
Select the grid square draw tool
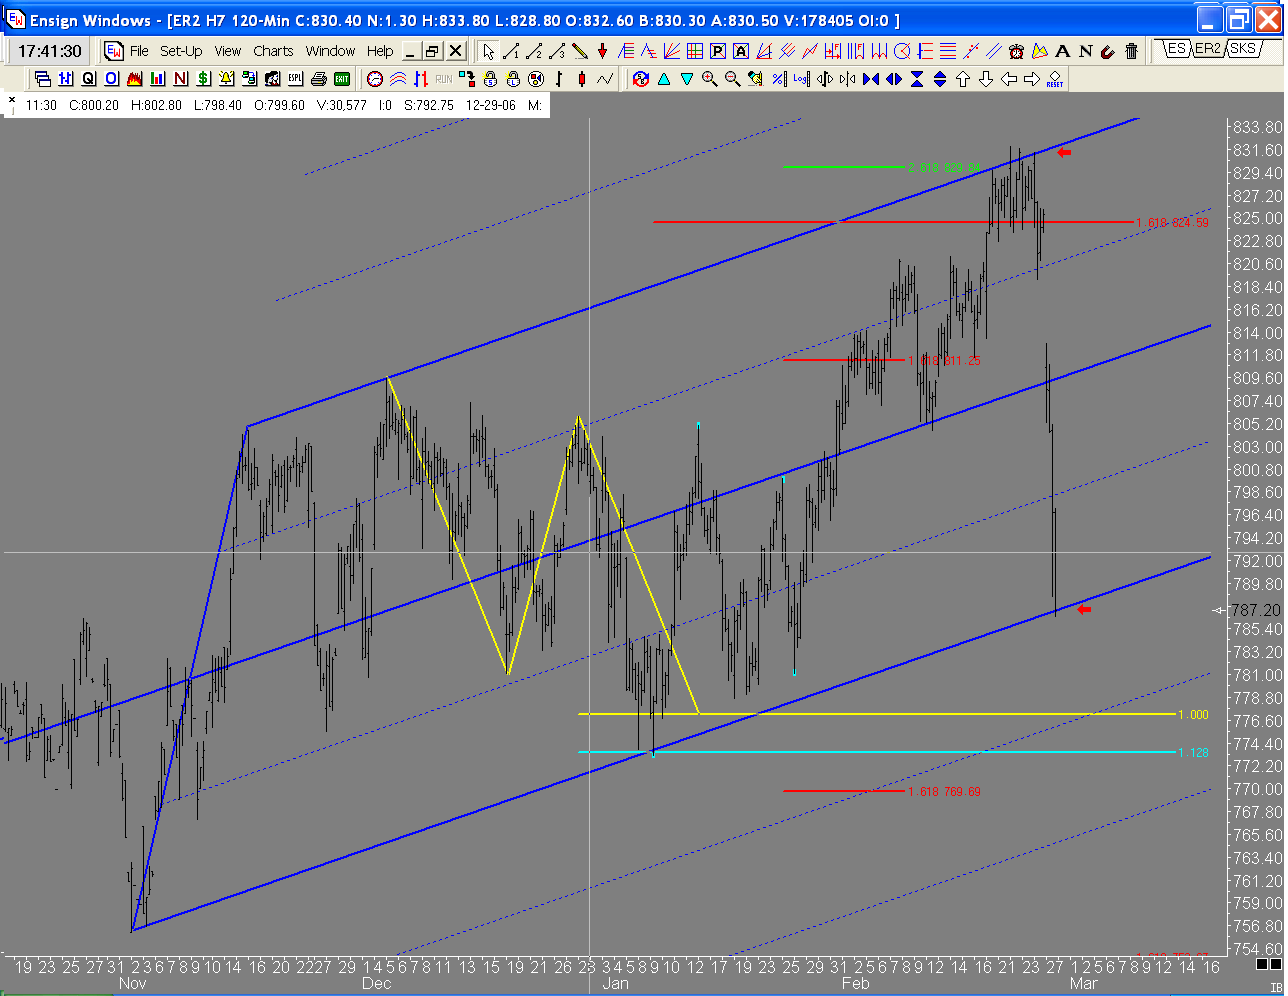695,51
